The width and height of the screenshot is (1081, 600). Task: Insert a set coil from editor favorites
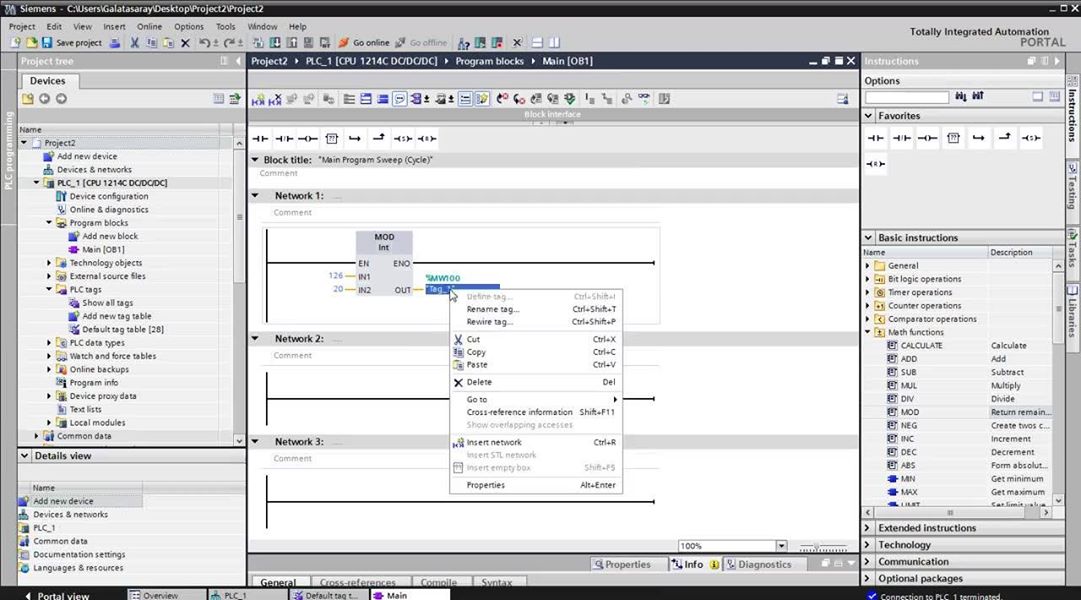pos(403,139)
